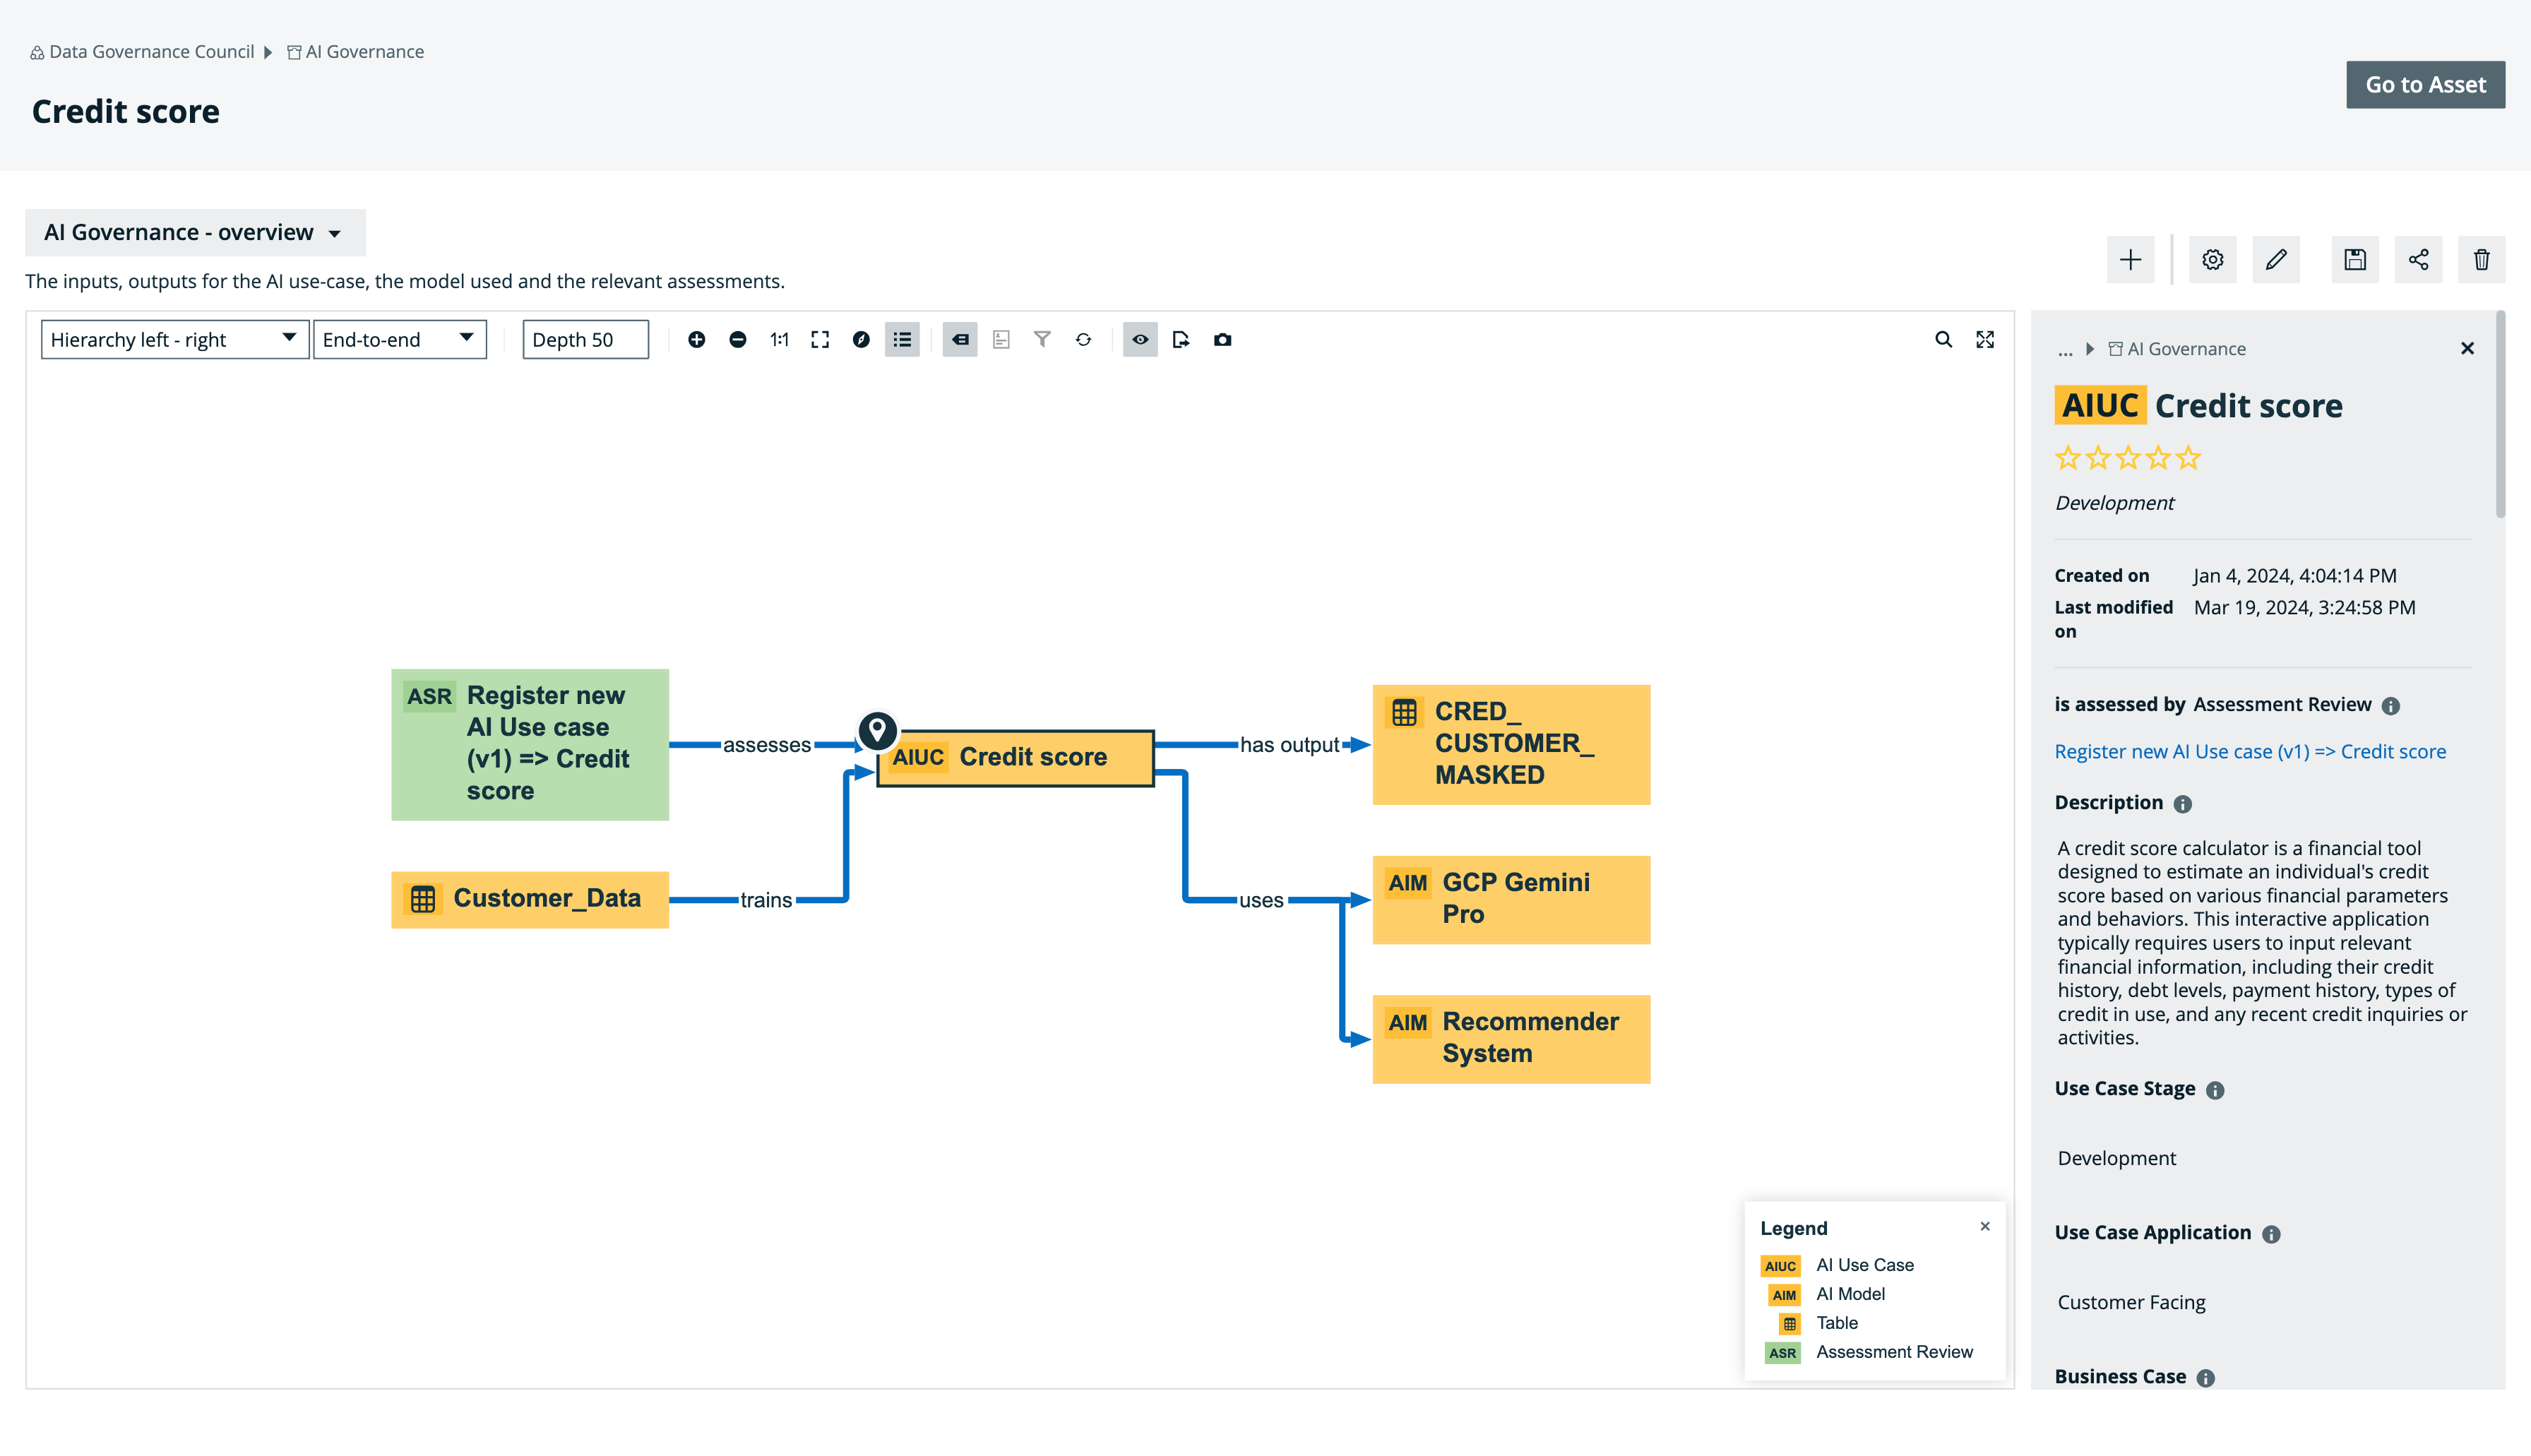Click the zoom in plus icon
The height and width of the screenshot is (1456, 2531).
point(696,340)
